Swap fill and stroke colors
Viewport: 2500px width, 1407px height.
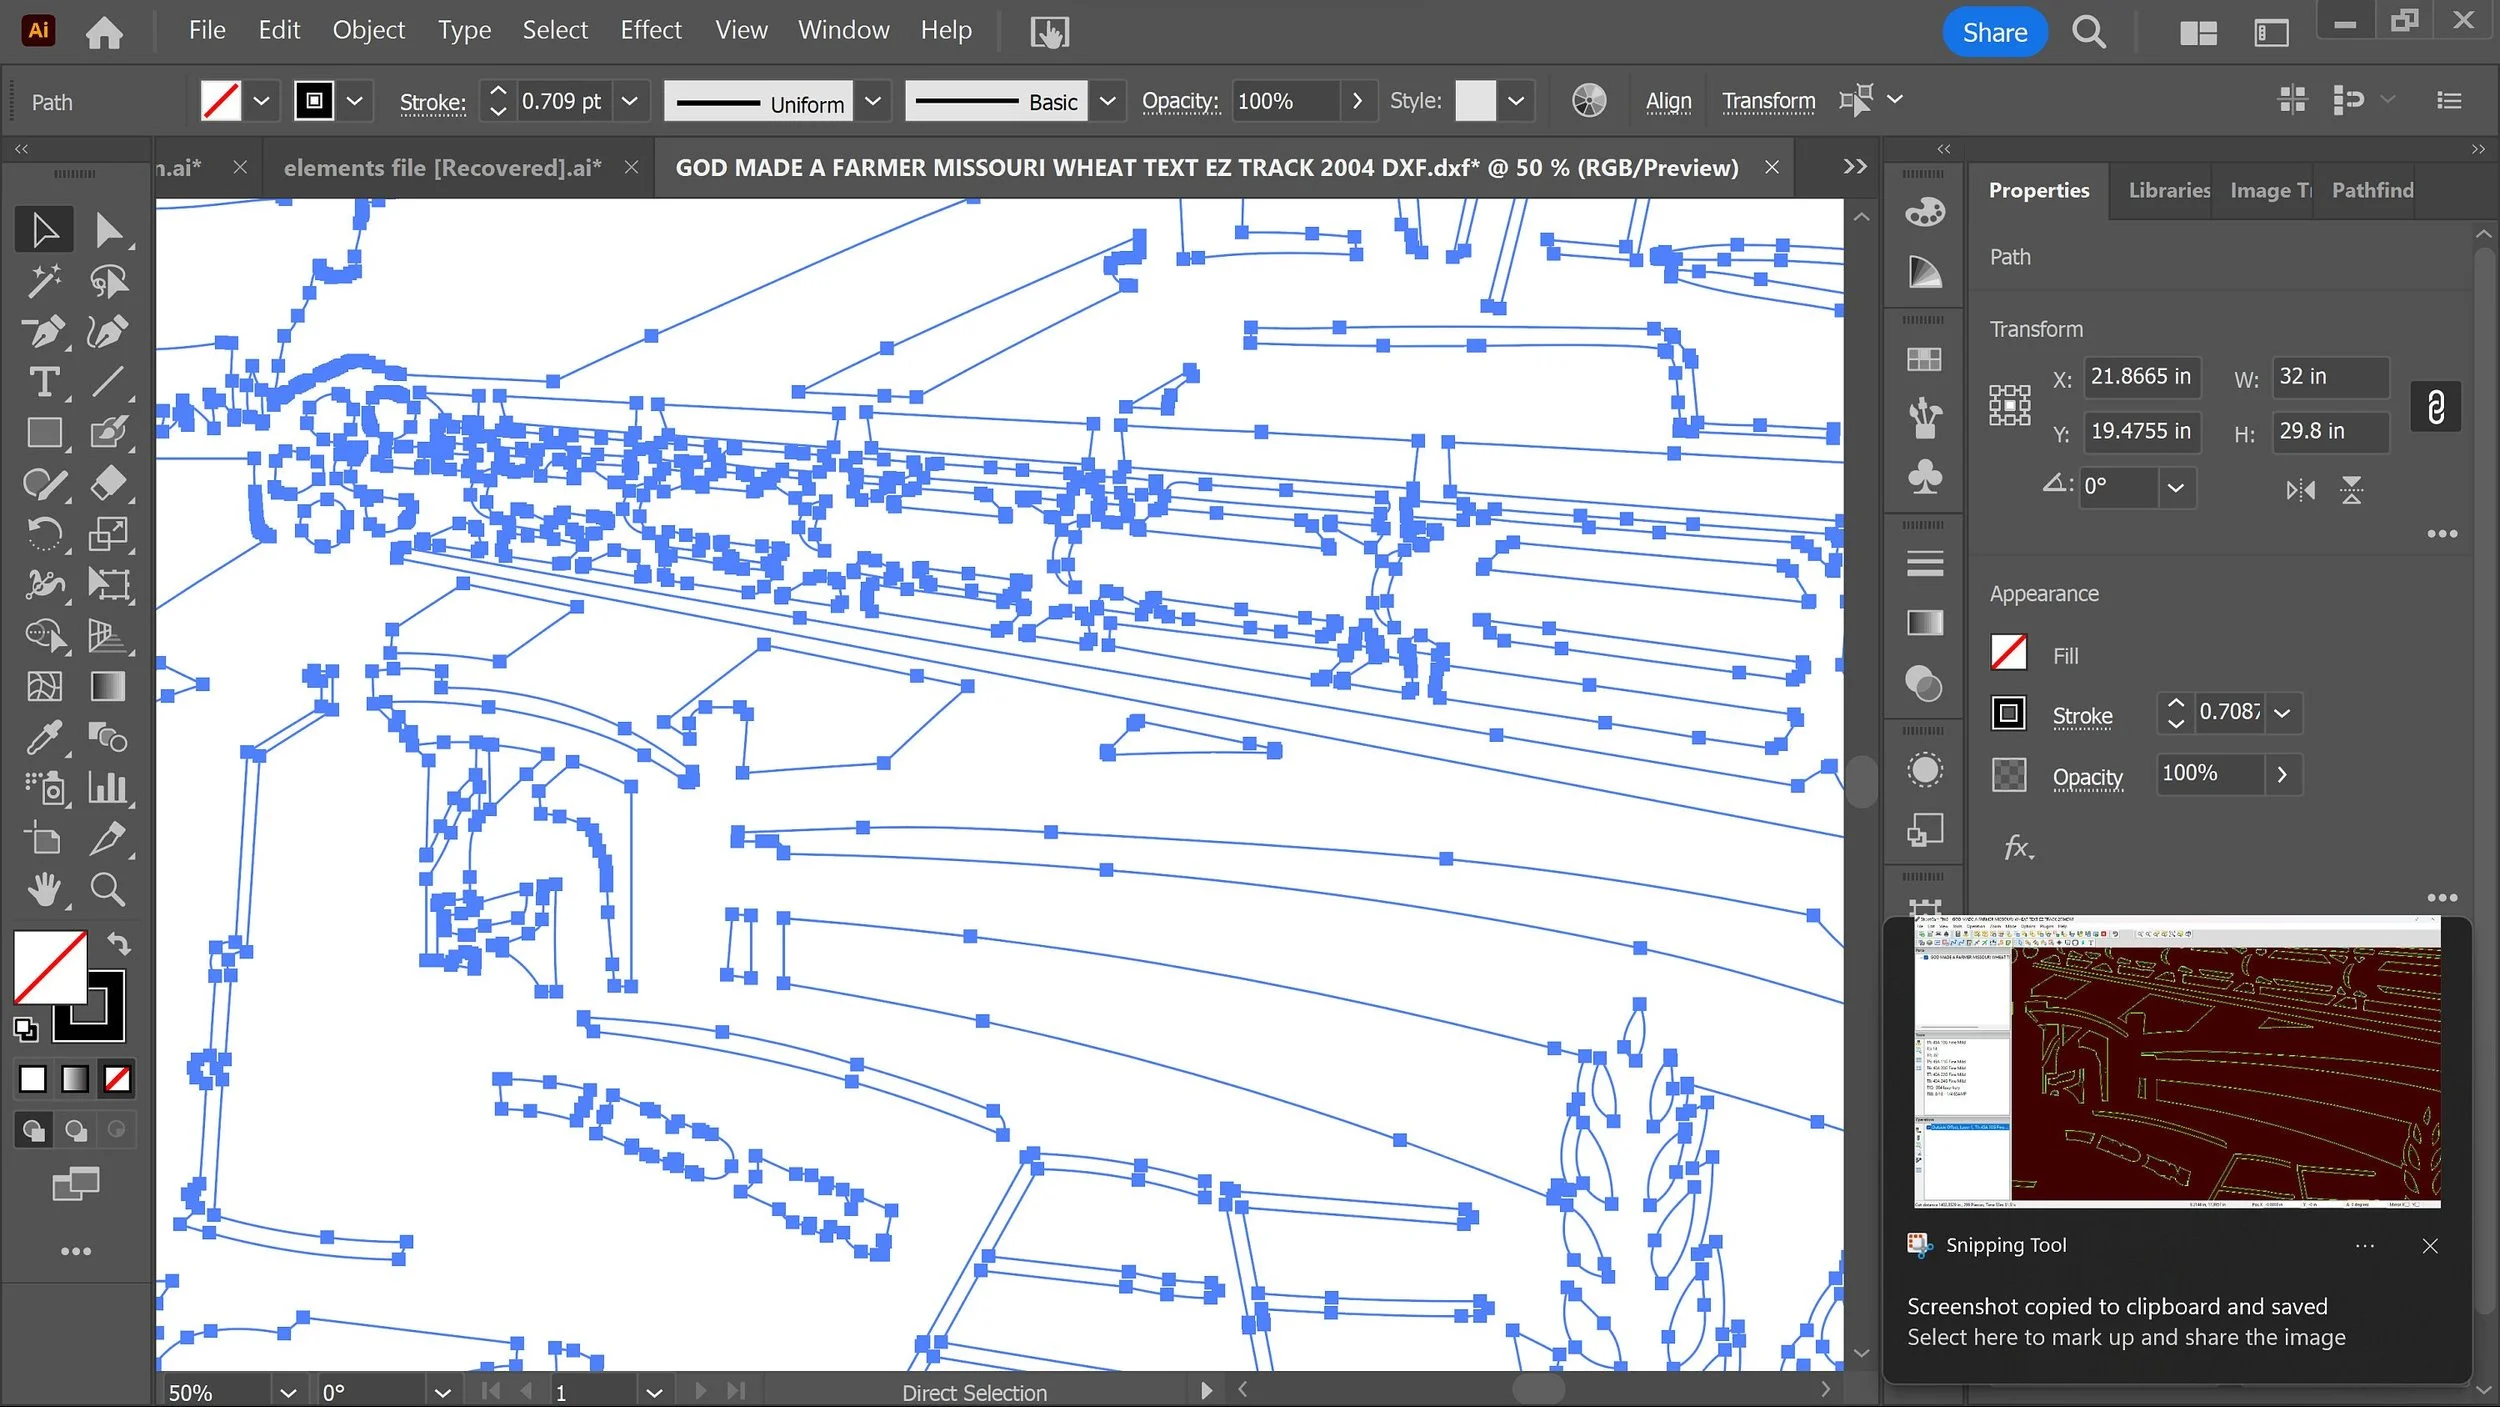click(119, 943)
